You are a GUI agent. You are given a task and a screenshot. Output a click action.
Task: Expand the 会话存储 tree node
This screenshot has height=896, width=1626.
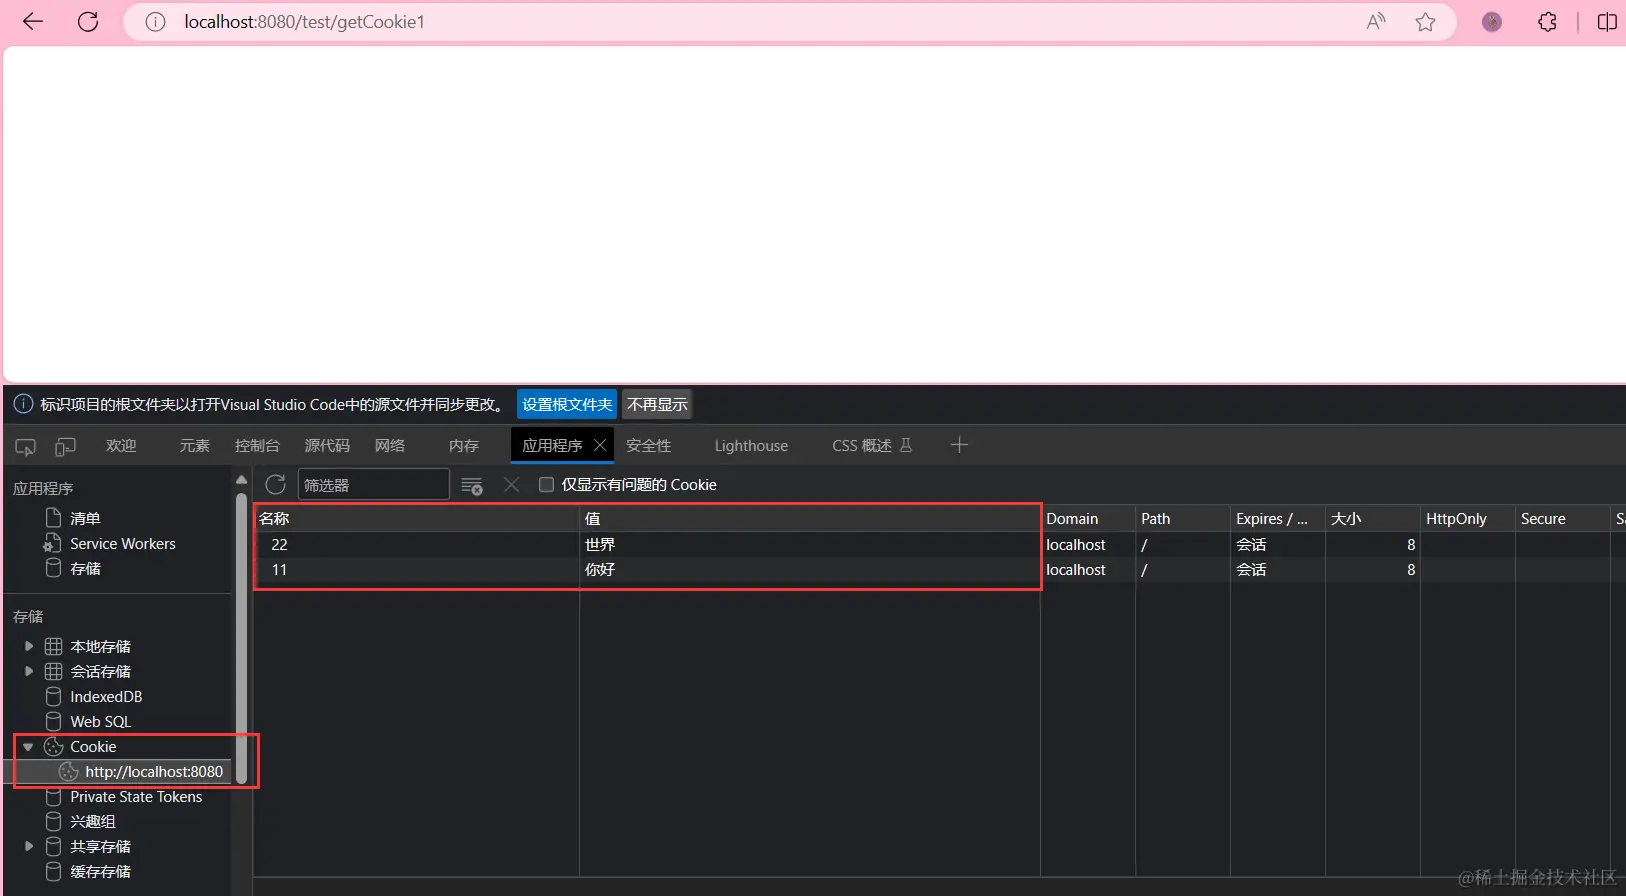click(29, 671)
